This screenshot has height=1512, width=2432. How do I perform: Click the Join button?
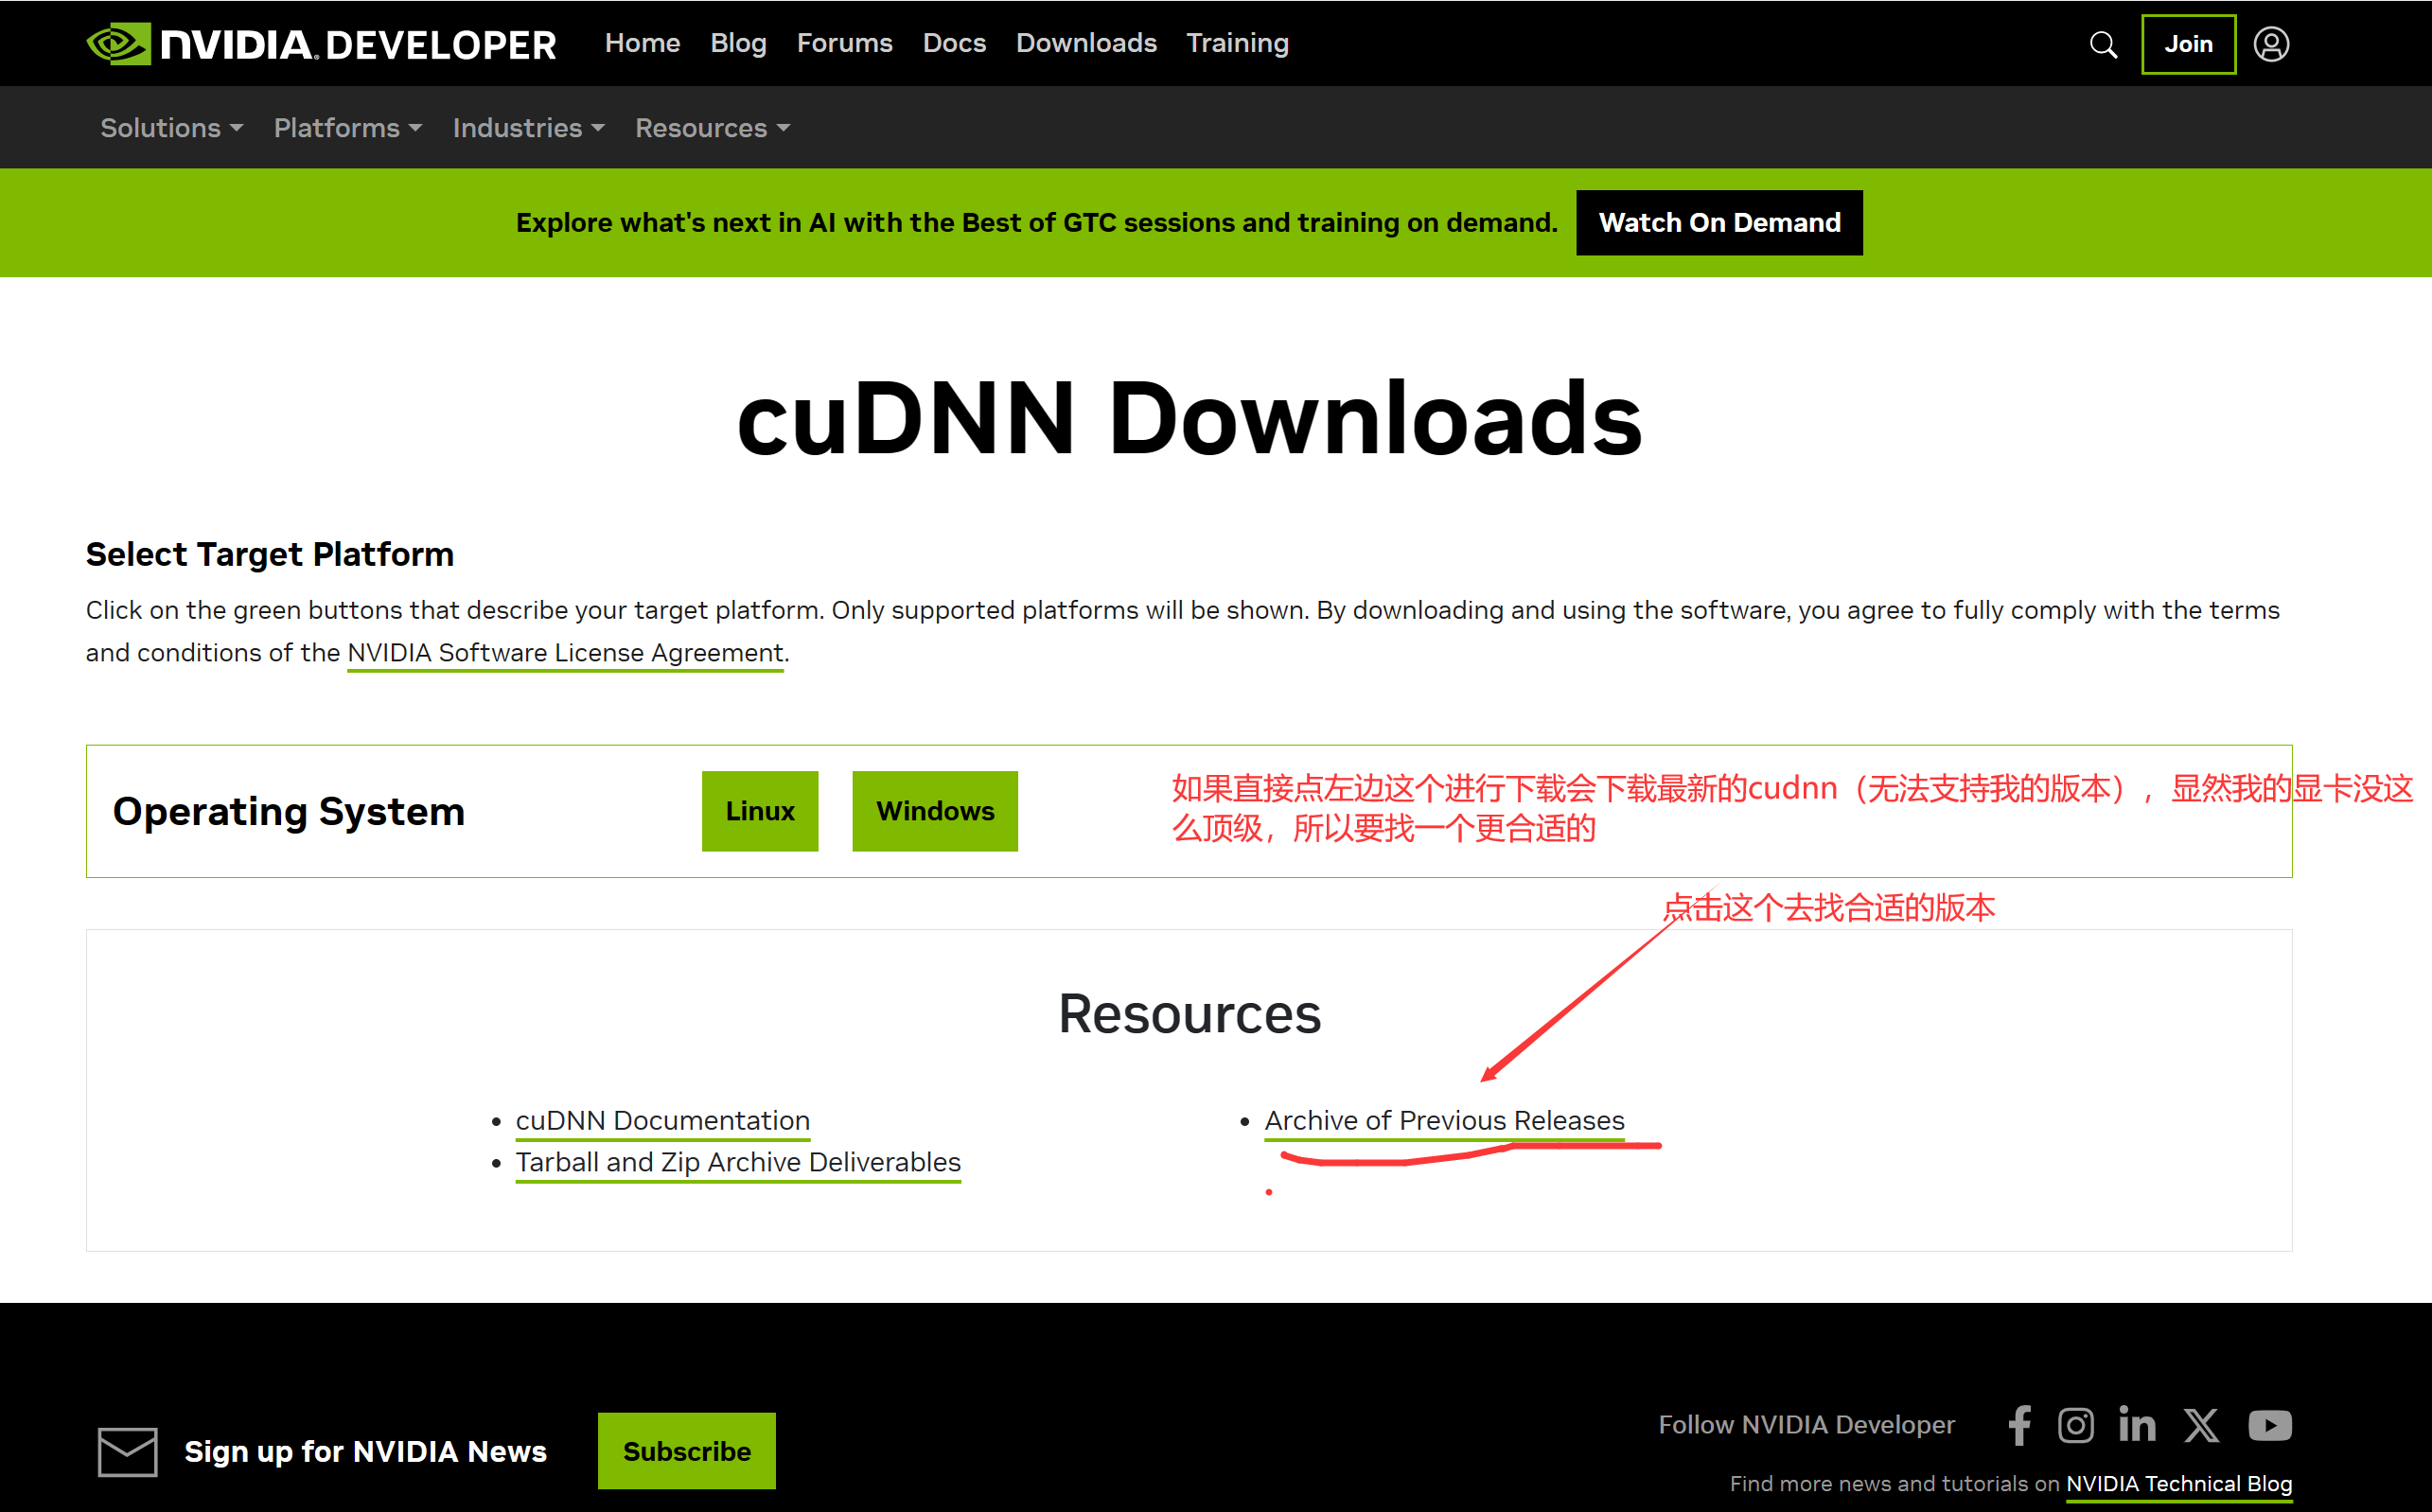[2188, 44]
